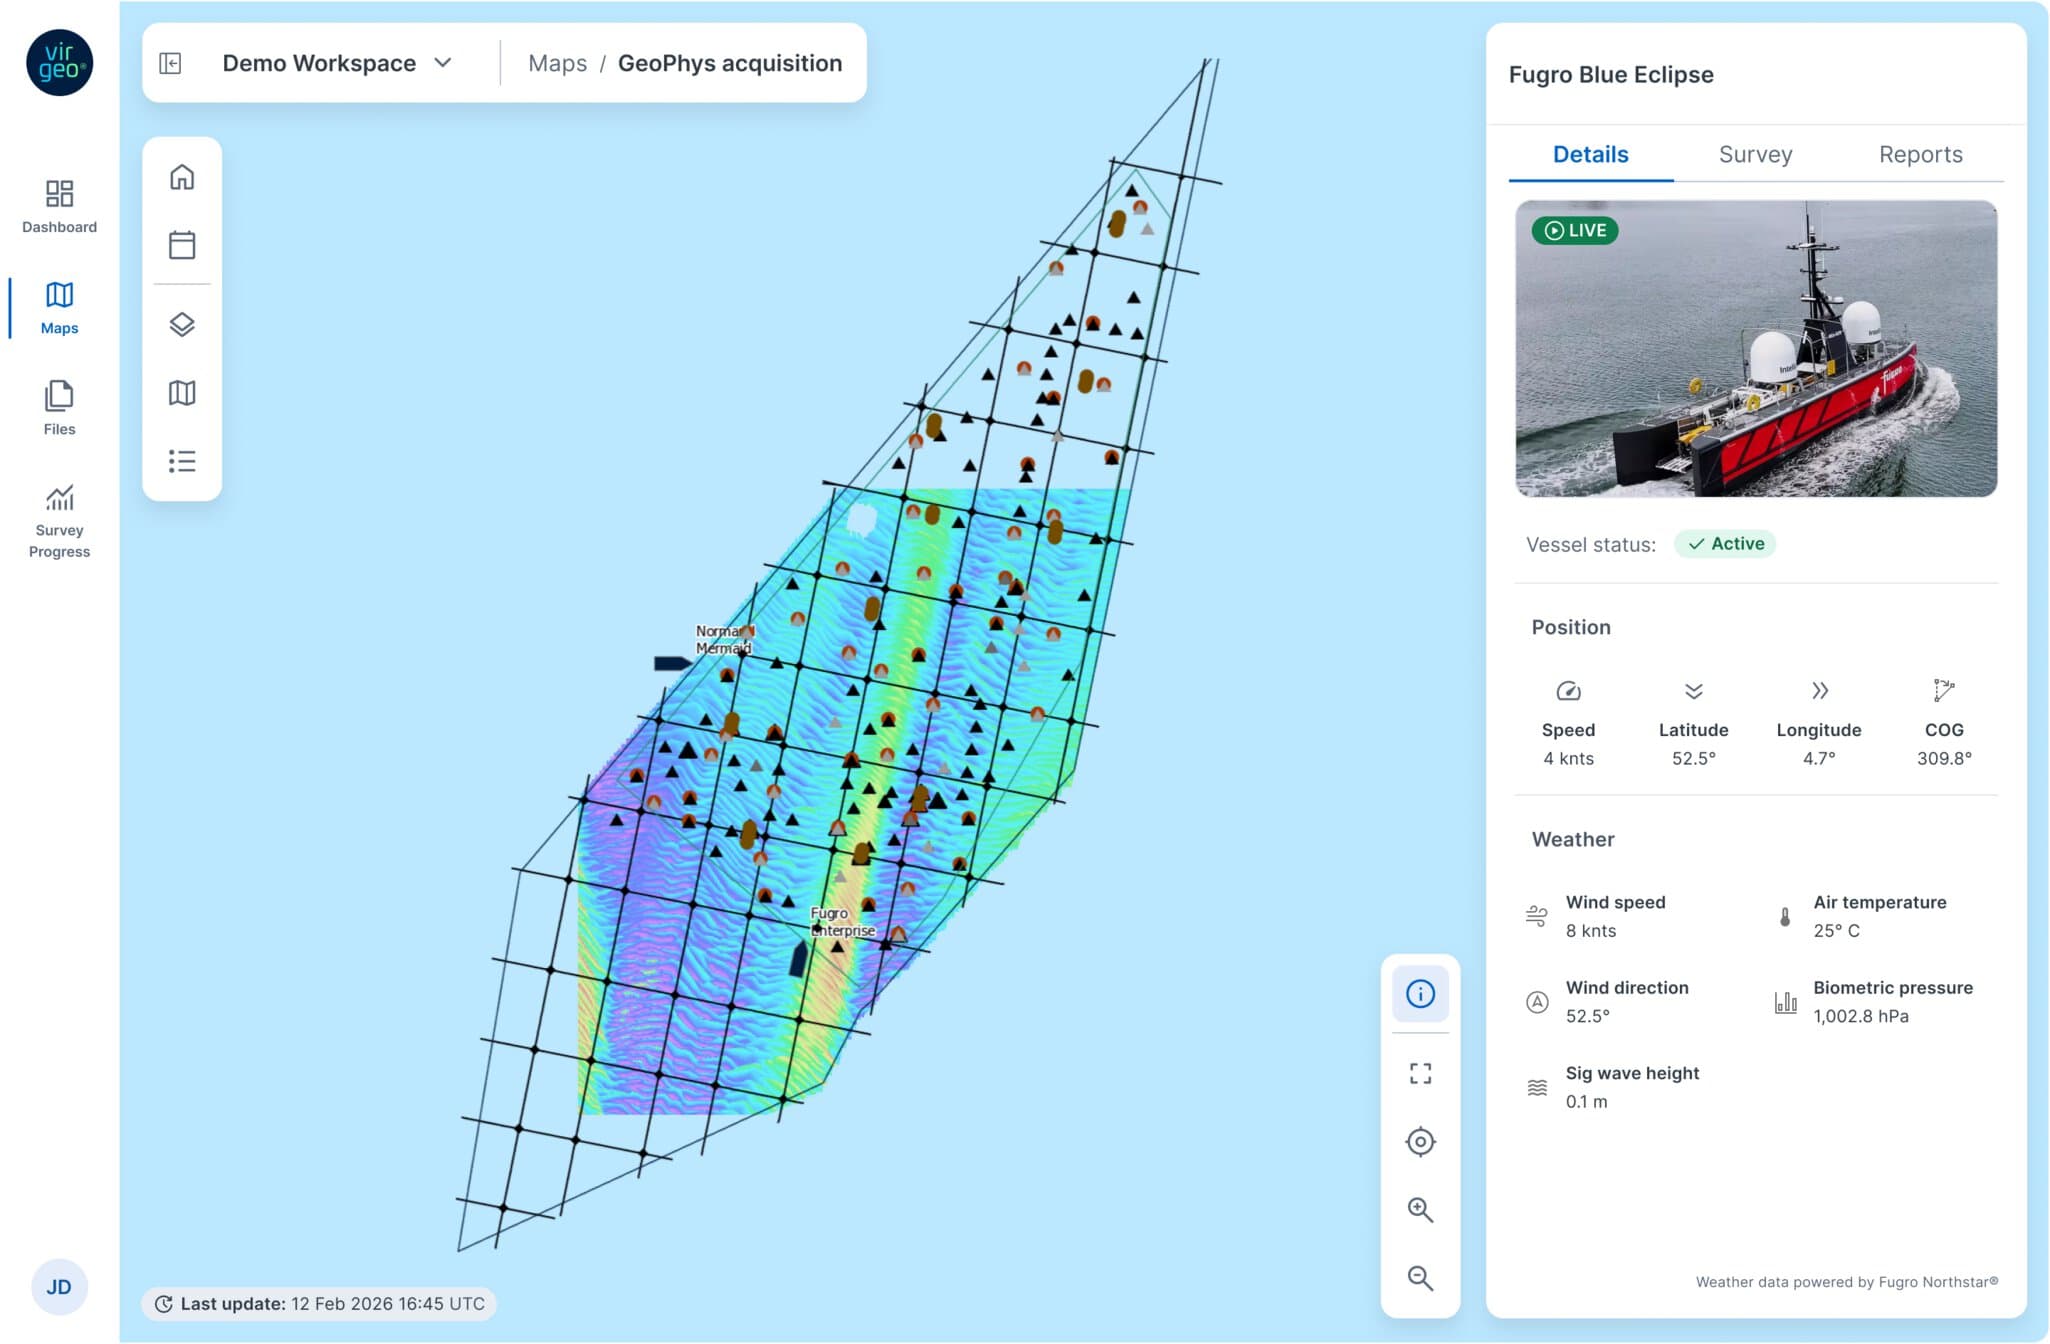Open the Fugro Blue Eclipse live image
This screenshot has height=1344, width=2050.
1756,348
